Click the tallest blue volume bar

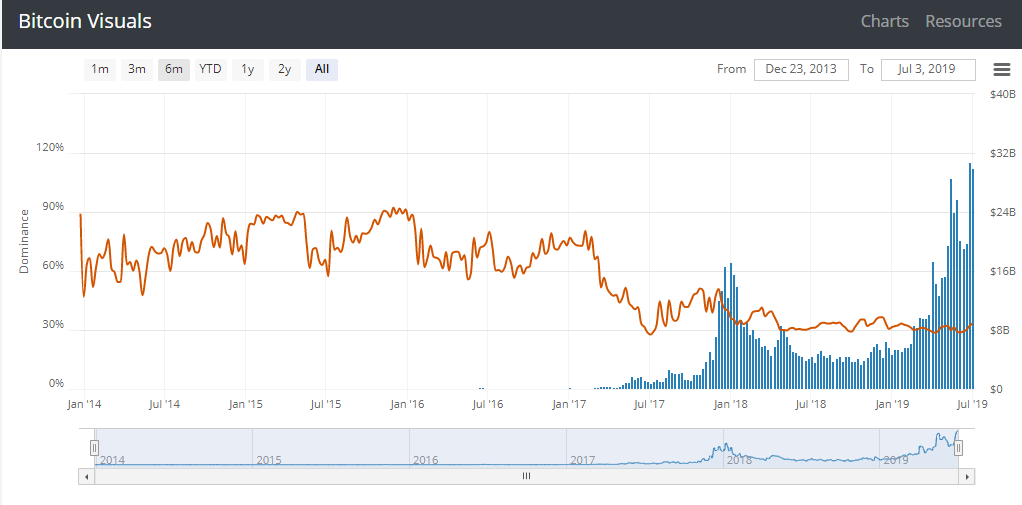click(x=970, y=276)
